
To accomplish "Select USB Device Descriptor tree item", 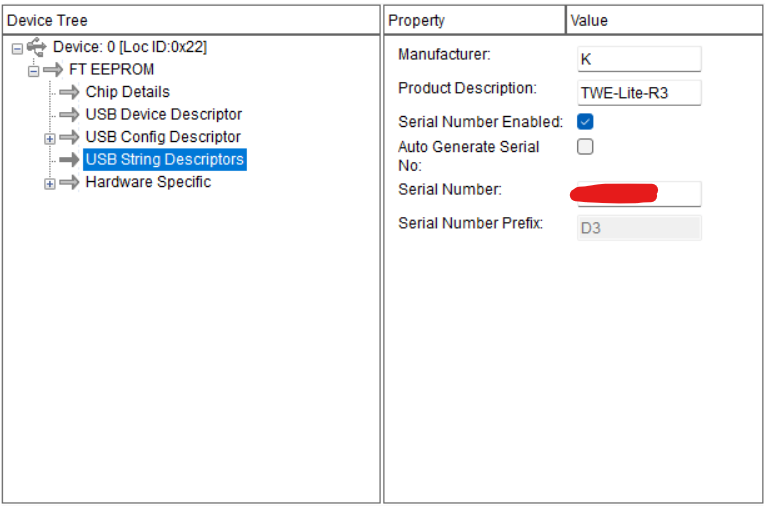I will pos(163,114).
